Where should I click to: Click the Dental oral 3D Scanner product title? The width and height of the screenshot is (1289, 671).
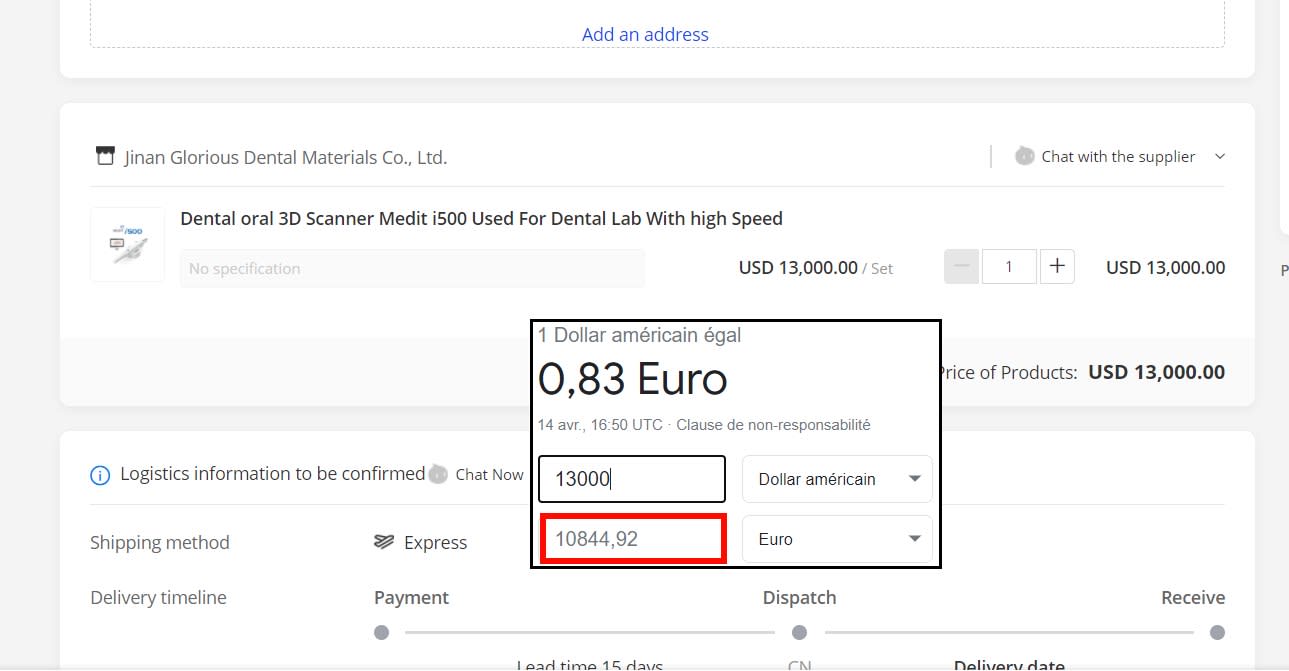[x=481, y=218]
